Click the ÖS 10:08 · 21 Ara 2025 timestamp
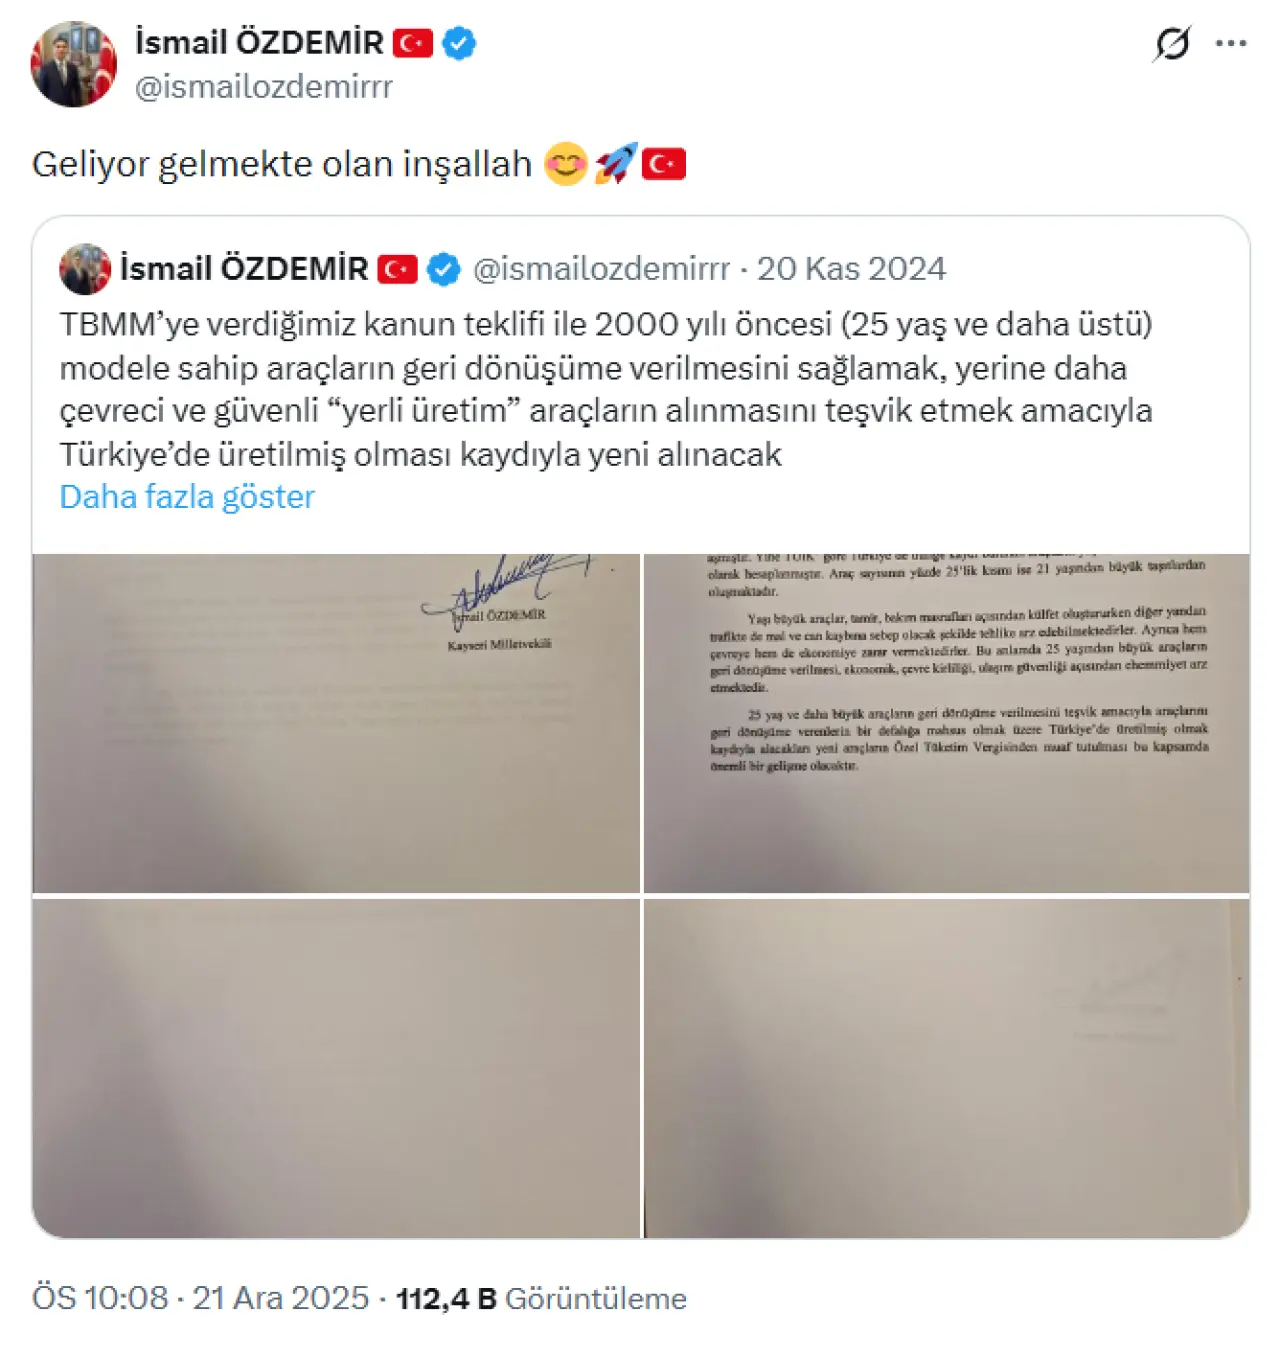Image resolution: width=1280 pixels, height=1357 pixels. tap(201, 1298)
